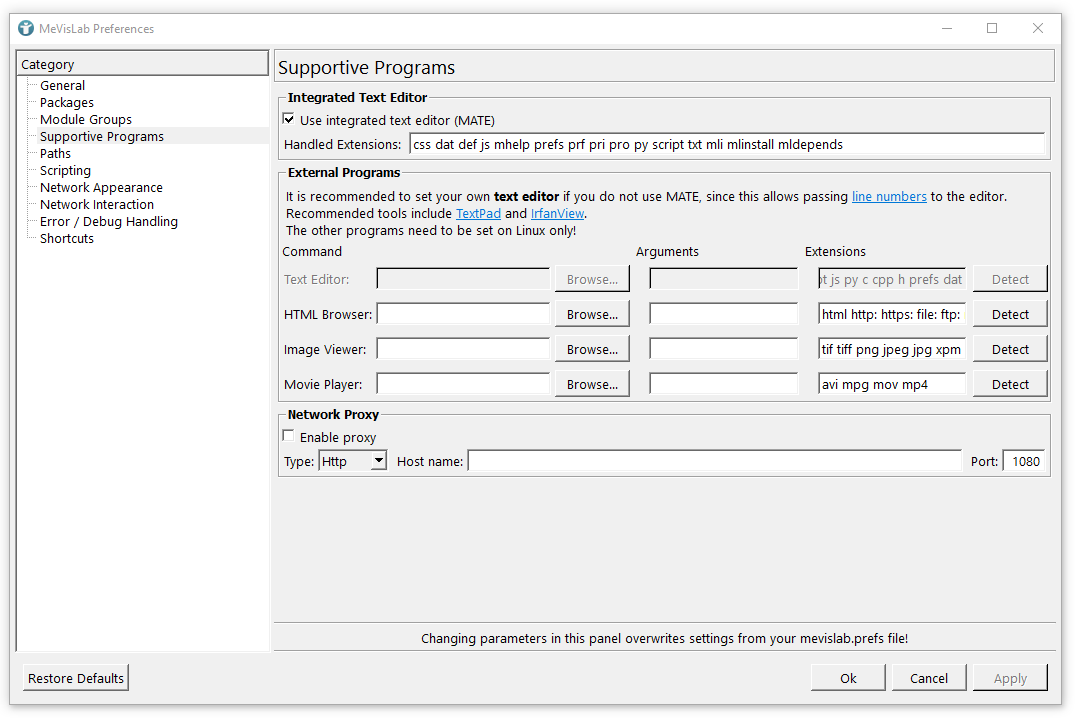Open Network Appearance settings
The width and height of the screenshot is (1084, 724).
[101, 188]
